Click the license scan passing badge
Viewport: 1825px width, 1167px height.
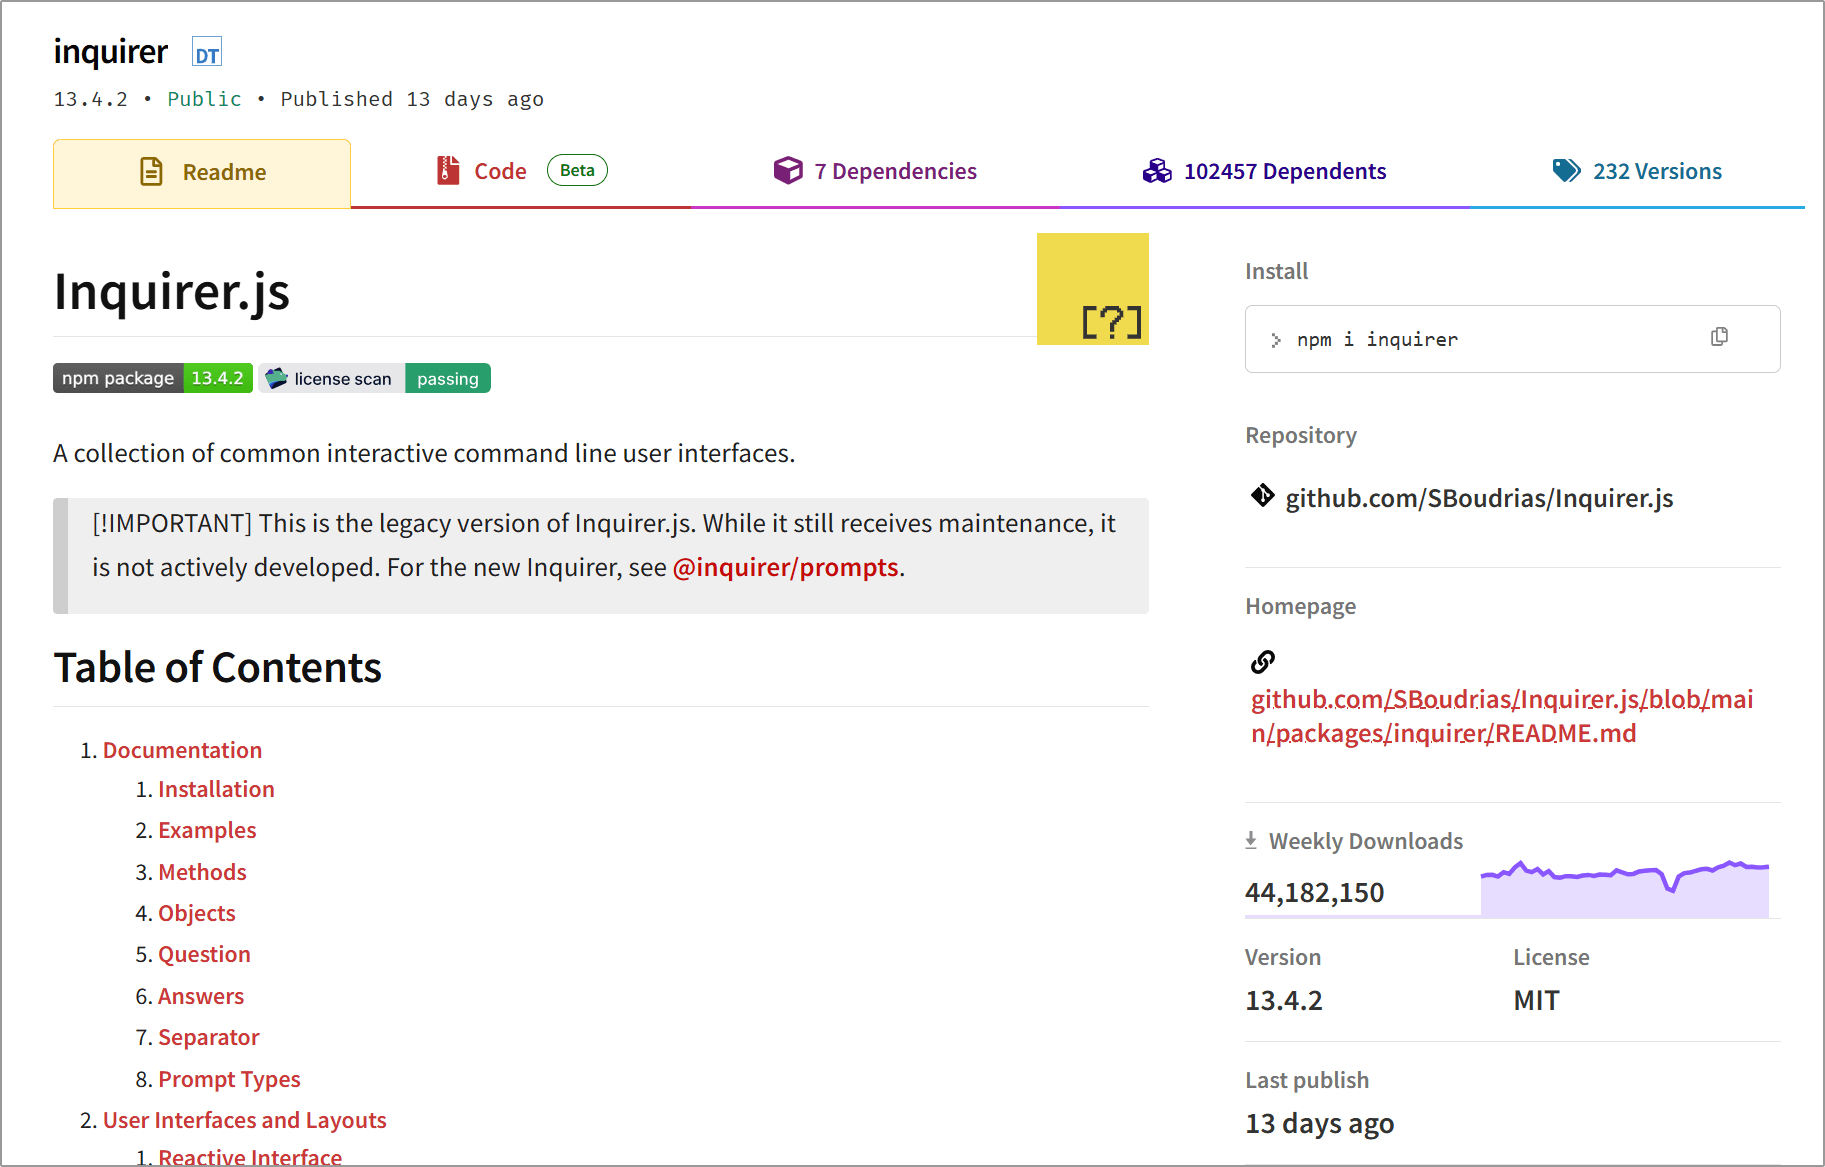(375, 378)
